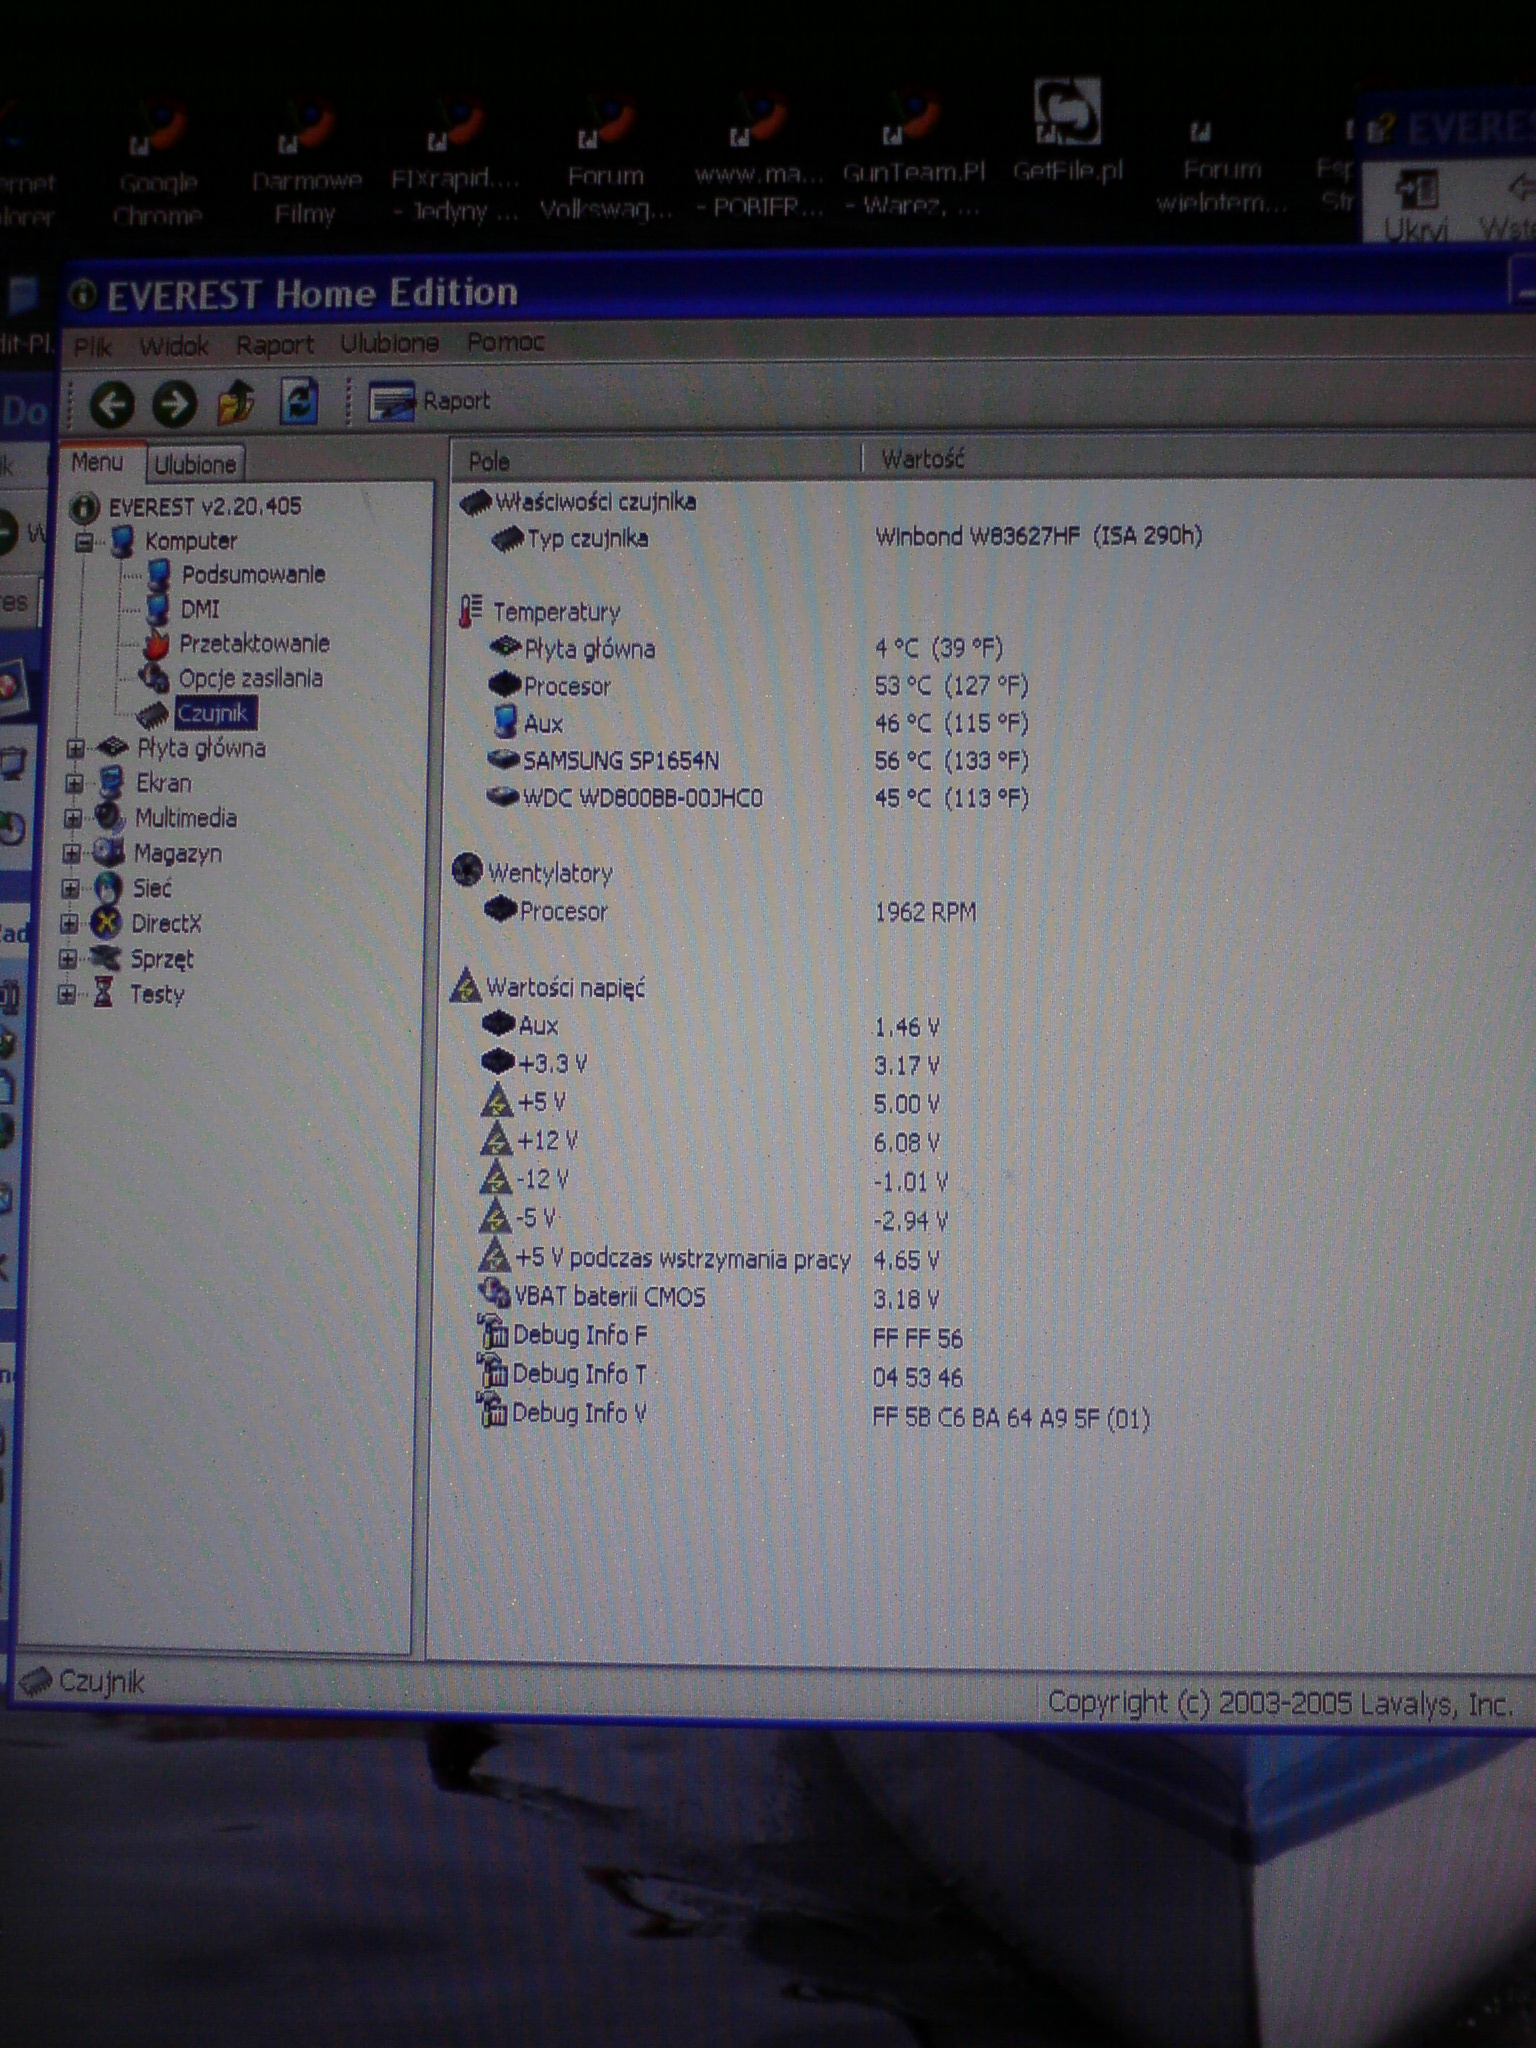Go forward with the Forward arrow toolbar icon
Screen dimensions: 1536x2048
pos(174,404)
